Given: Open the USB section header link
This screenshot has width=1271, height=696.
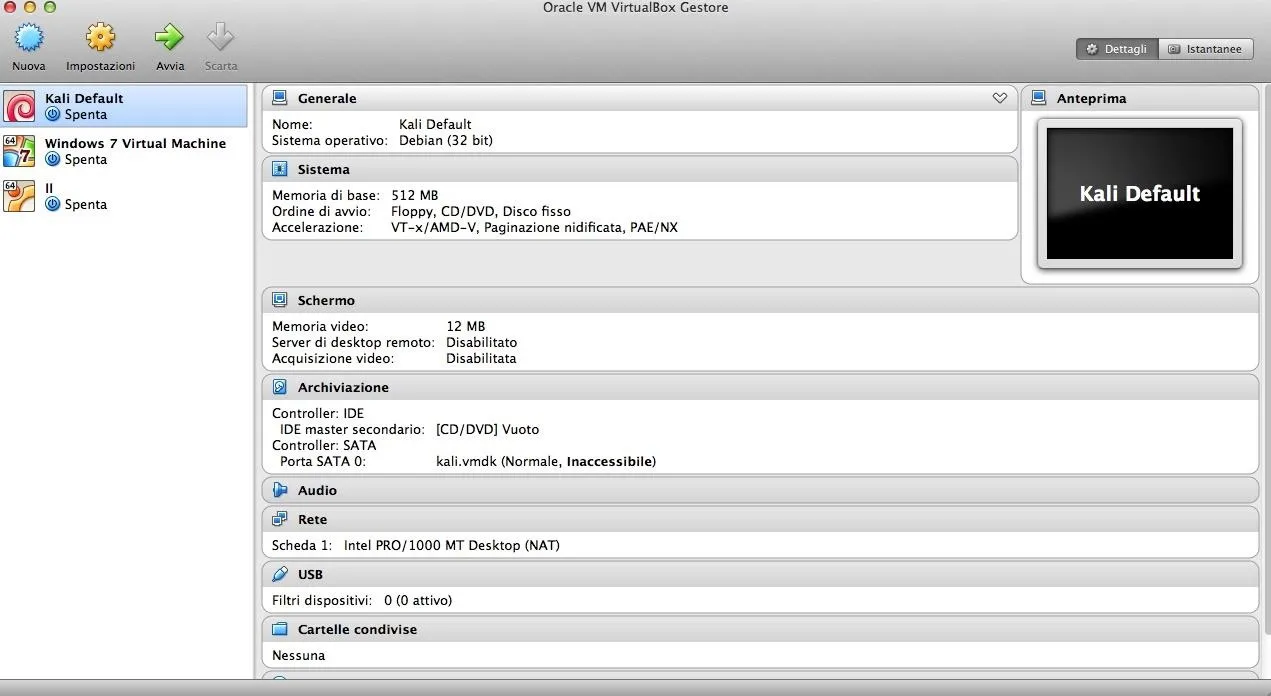Looking at the screenshot, I should point(310,574).
